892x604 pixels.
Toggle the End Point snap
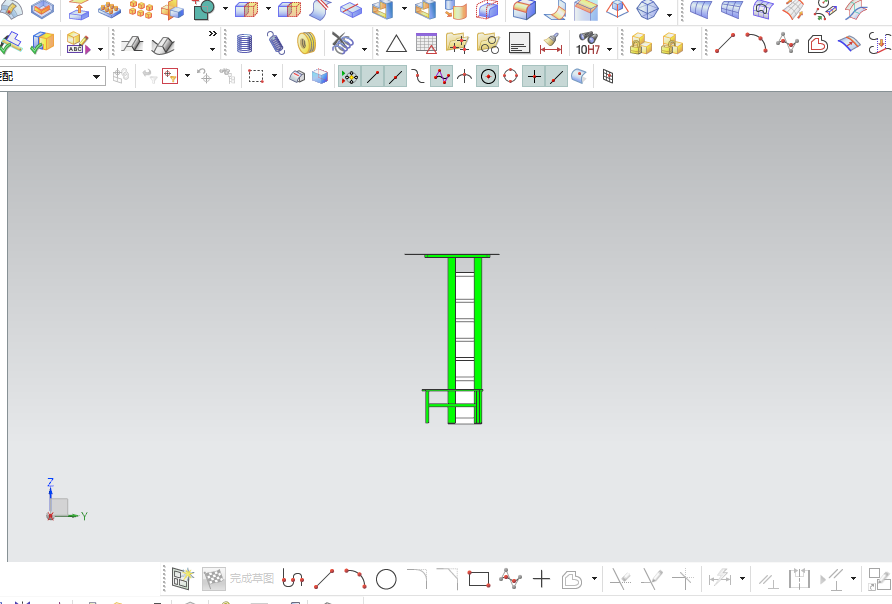point(372,76)
